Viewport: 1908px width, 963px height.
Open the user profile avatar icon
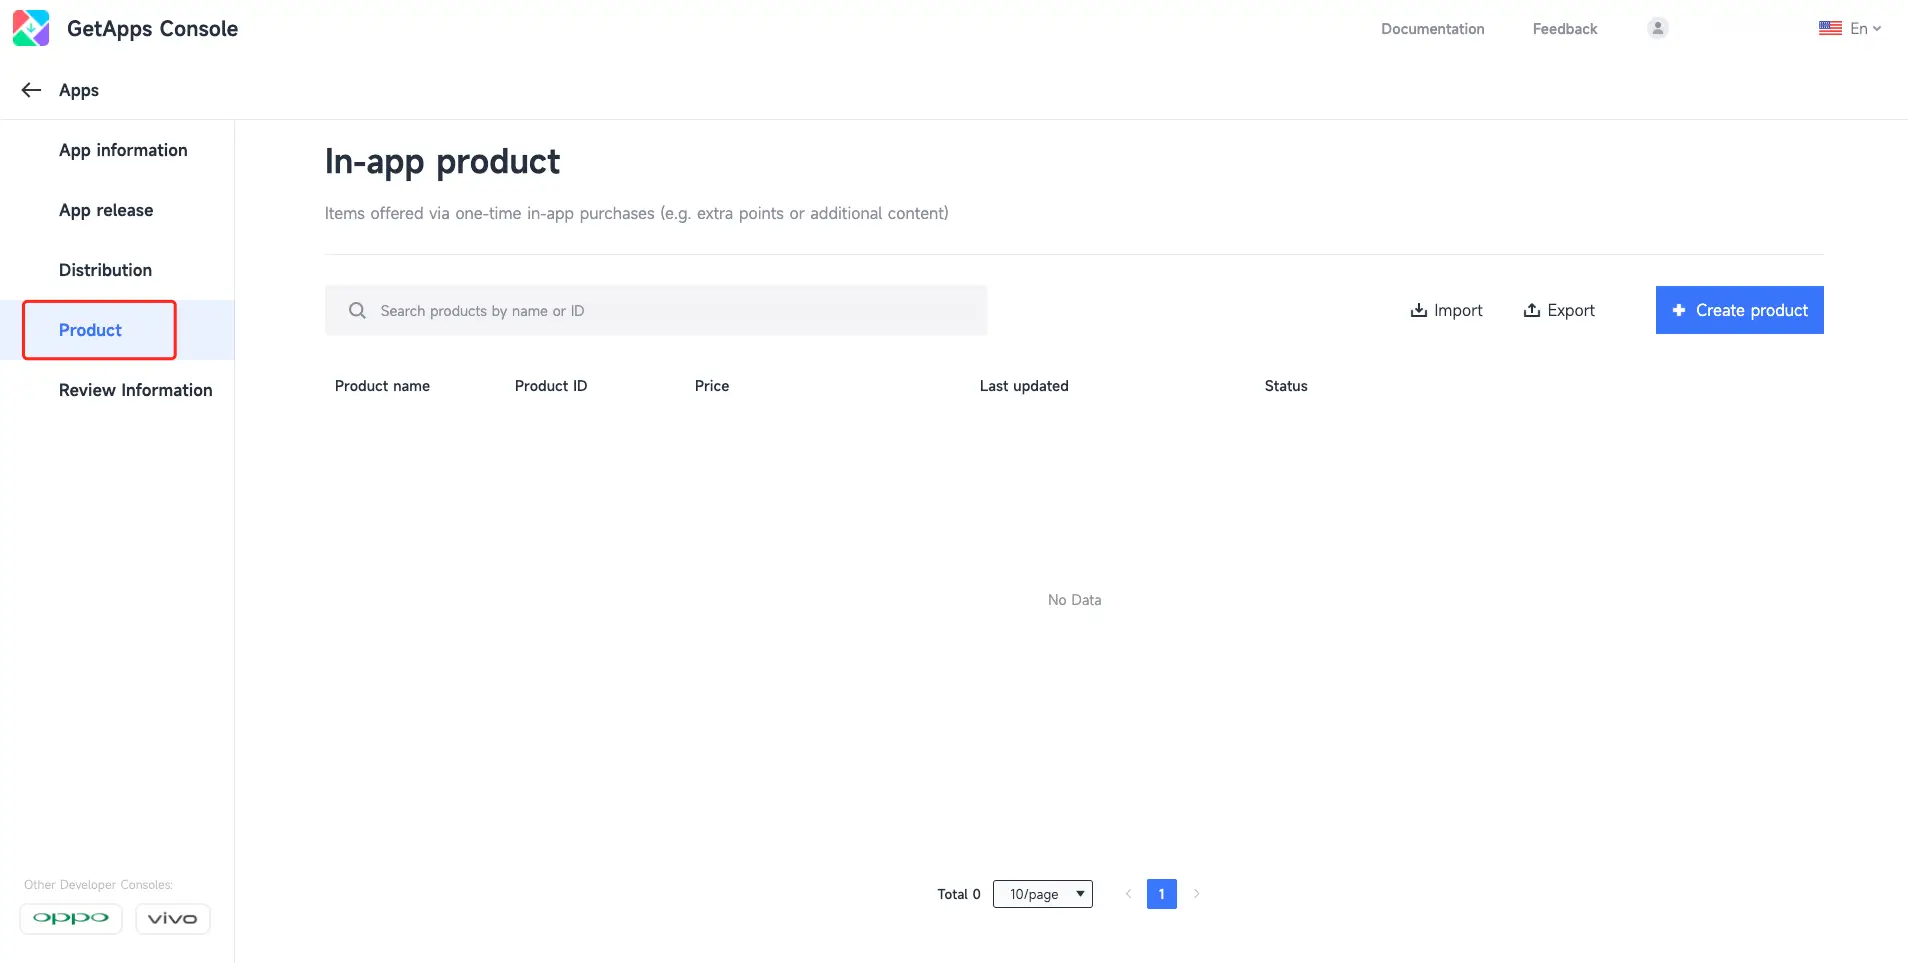1657,28
